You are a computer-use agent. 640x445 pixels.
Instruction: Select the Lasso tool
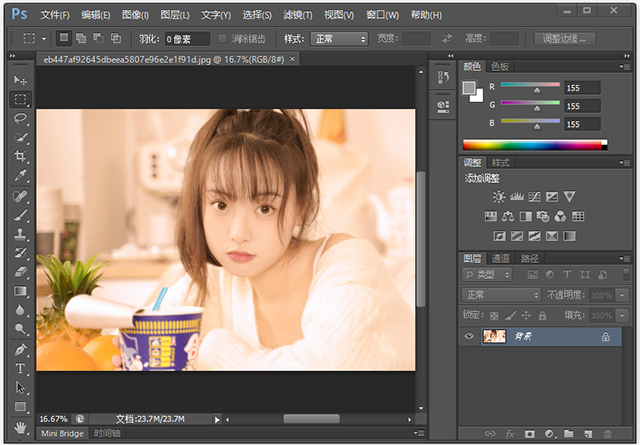click(20, 119)
